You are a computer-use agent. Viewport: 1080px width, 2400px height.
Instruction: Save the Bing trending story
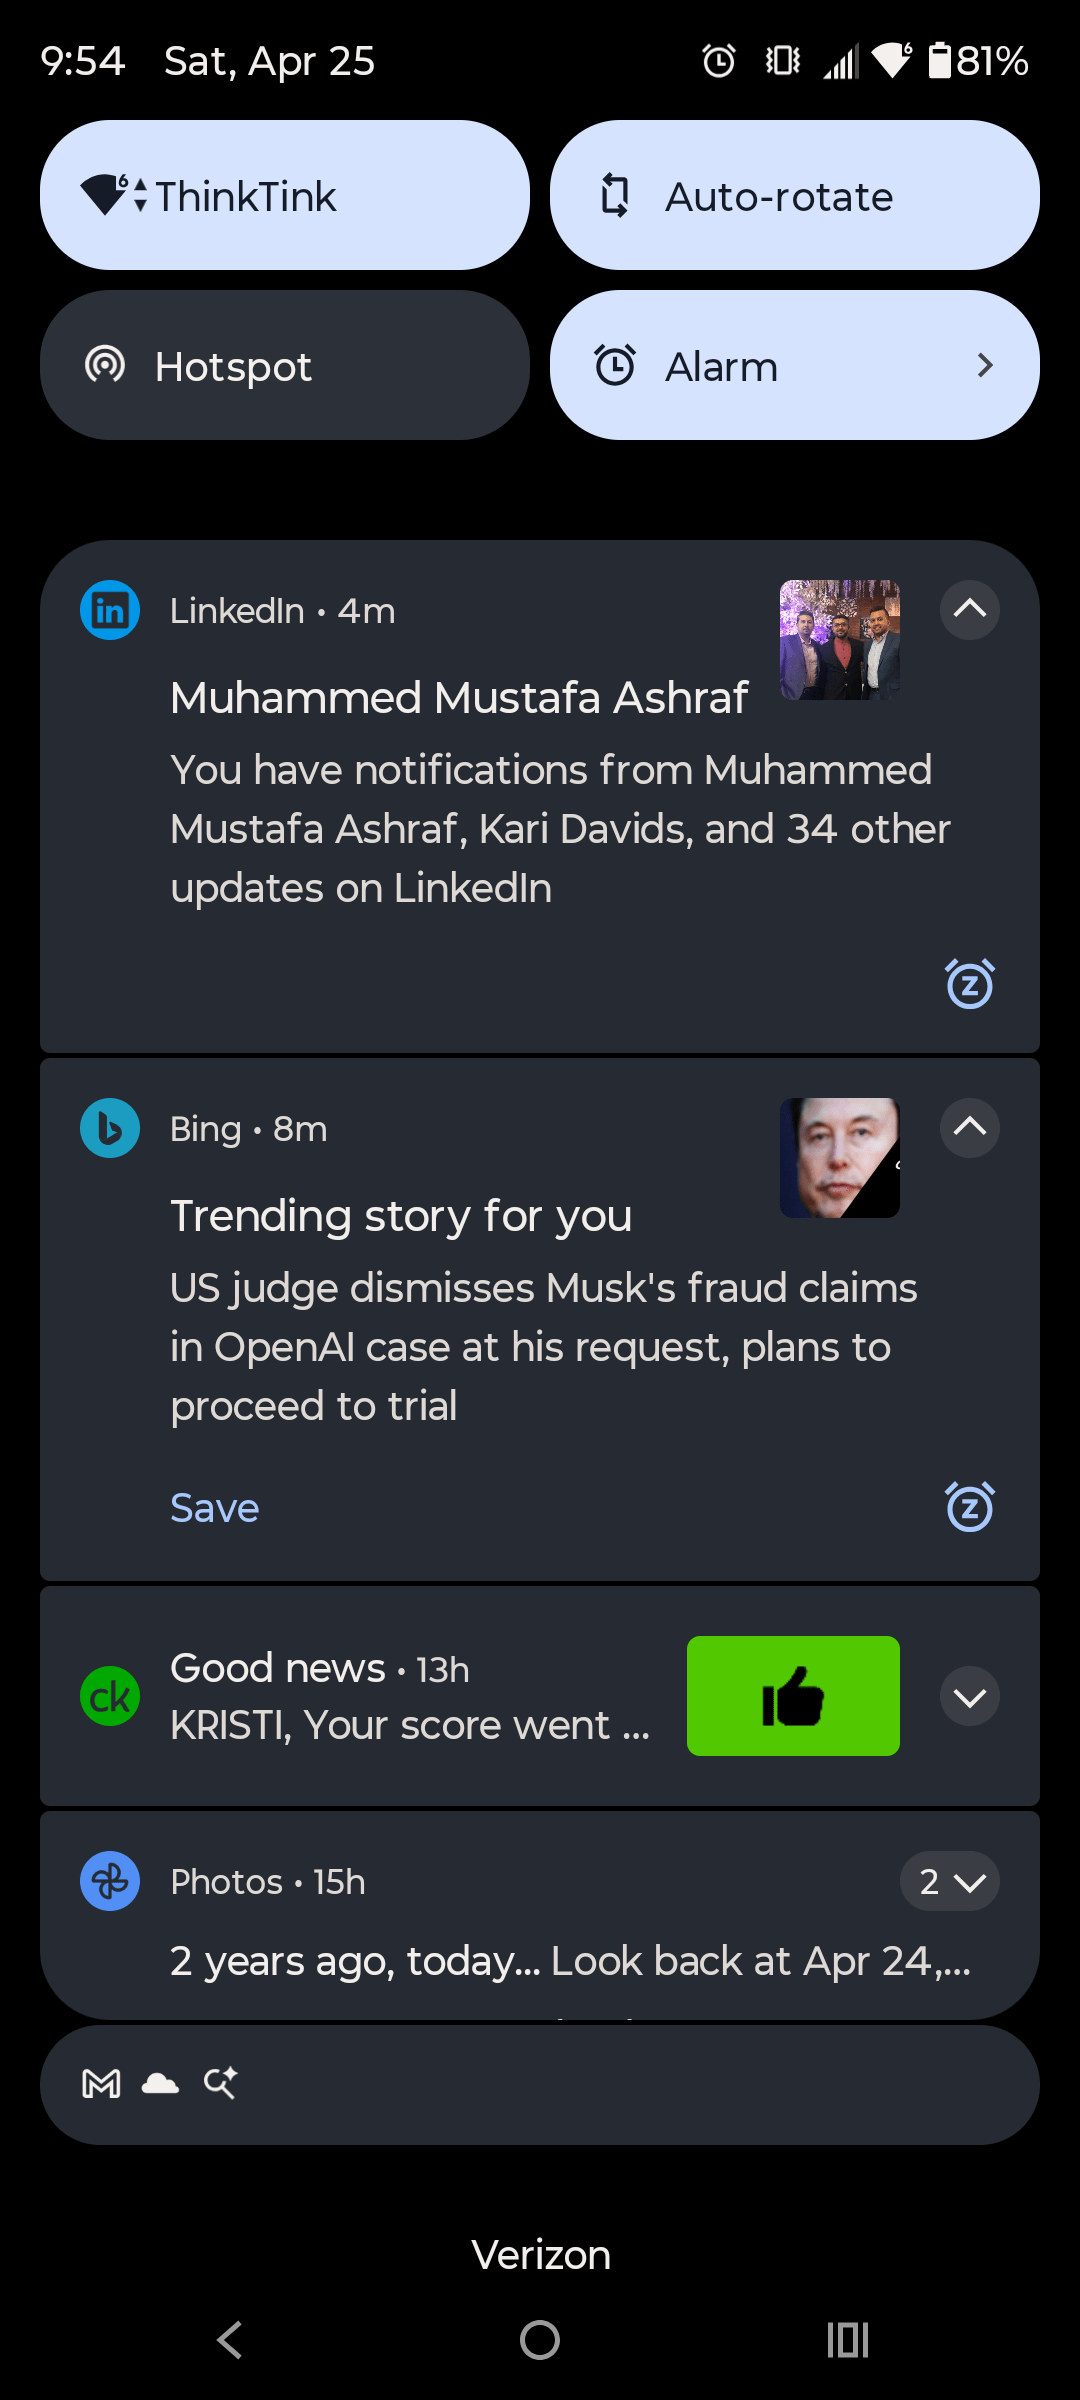coord(215,1508)
